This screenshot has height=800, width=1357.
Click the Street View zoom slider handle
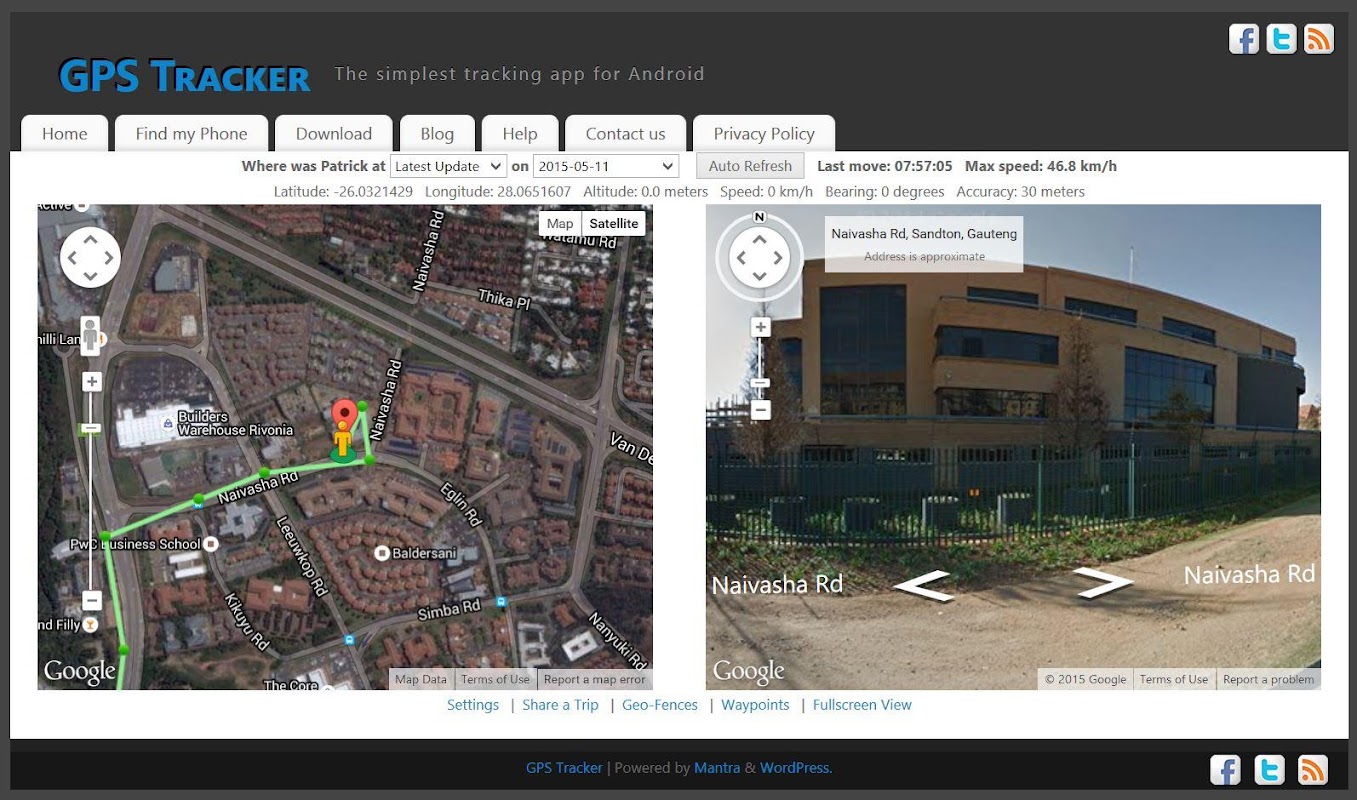(761, 383)
